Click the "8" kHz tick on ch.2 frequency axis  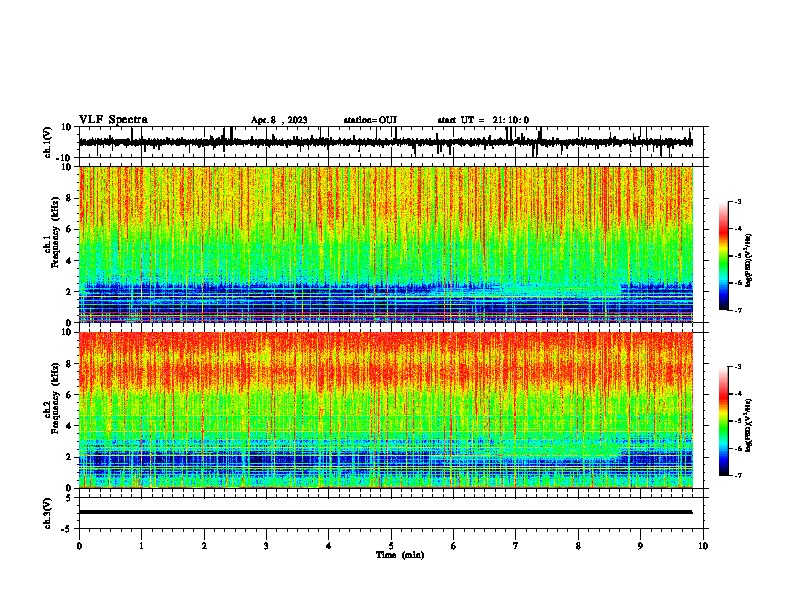pos(70,364)
